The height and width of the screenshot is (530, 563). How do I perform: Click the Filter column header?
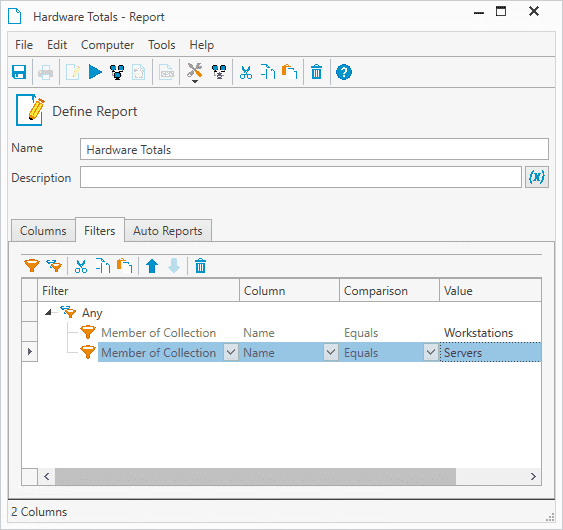tap(139, 290)
